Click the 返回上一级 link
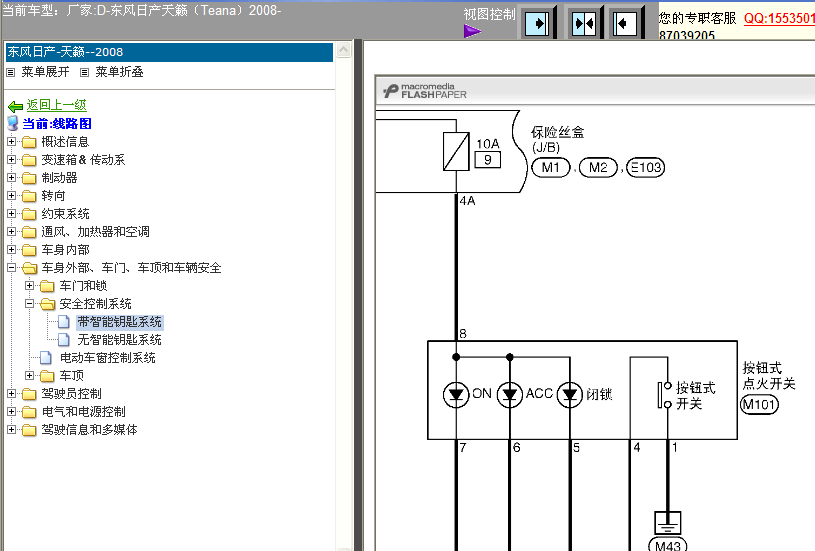Viewport: 815px width, 551px height. [x=57, y=105]
